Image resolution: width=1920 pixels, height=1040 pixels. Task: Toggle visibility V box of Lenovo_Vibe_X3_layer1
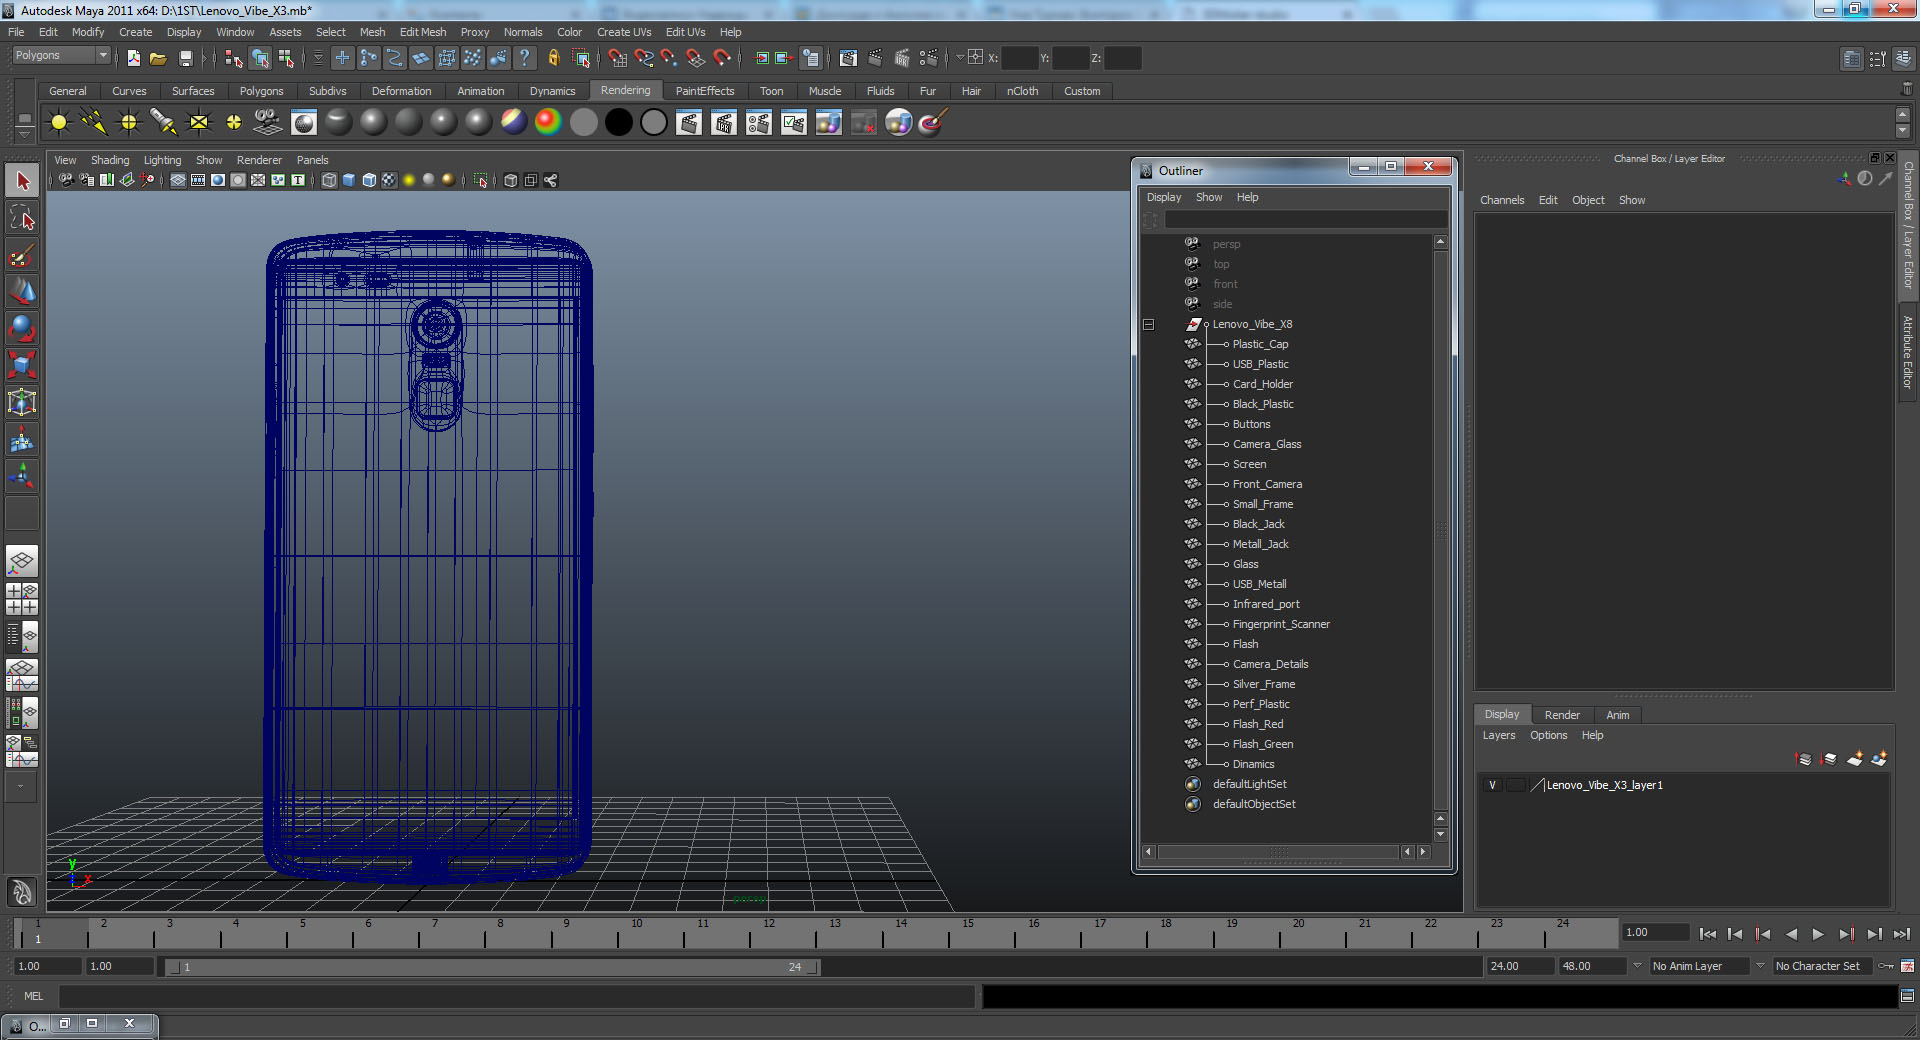(x=1493, y=785)
